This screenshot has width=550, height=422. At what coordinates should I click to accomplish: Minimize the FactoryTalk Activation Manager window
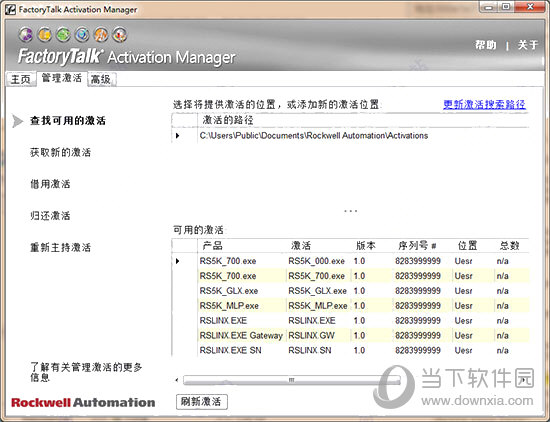489,7
